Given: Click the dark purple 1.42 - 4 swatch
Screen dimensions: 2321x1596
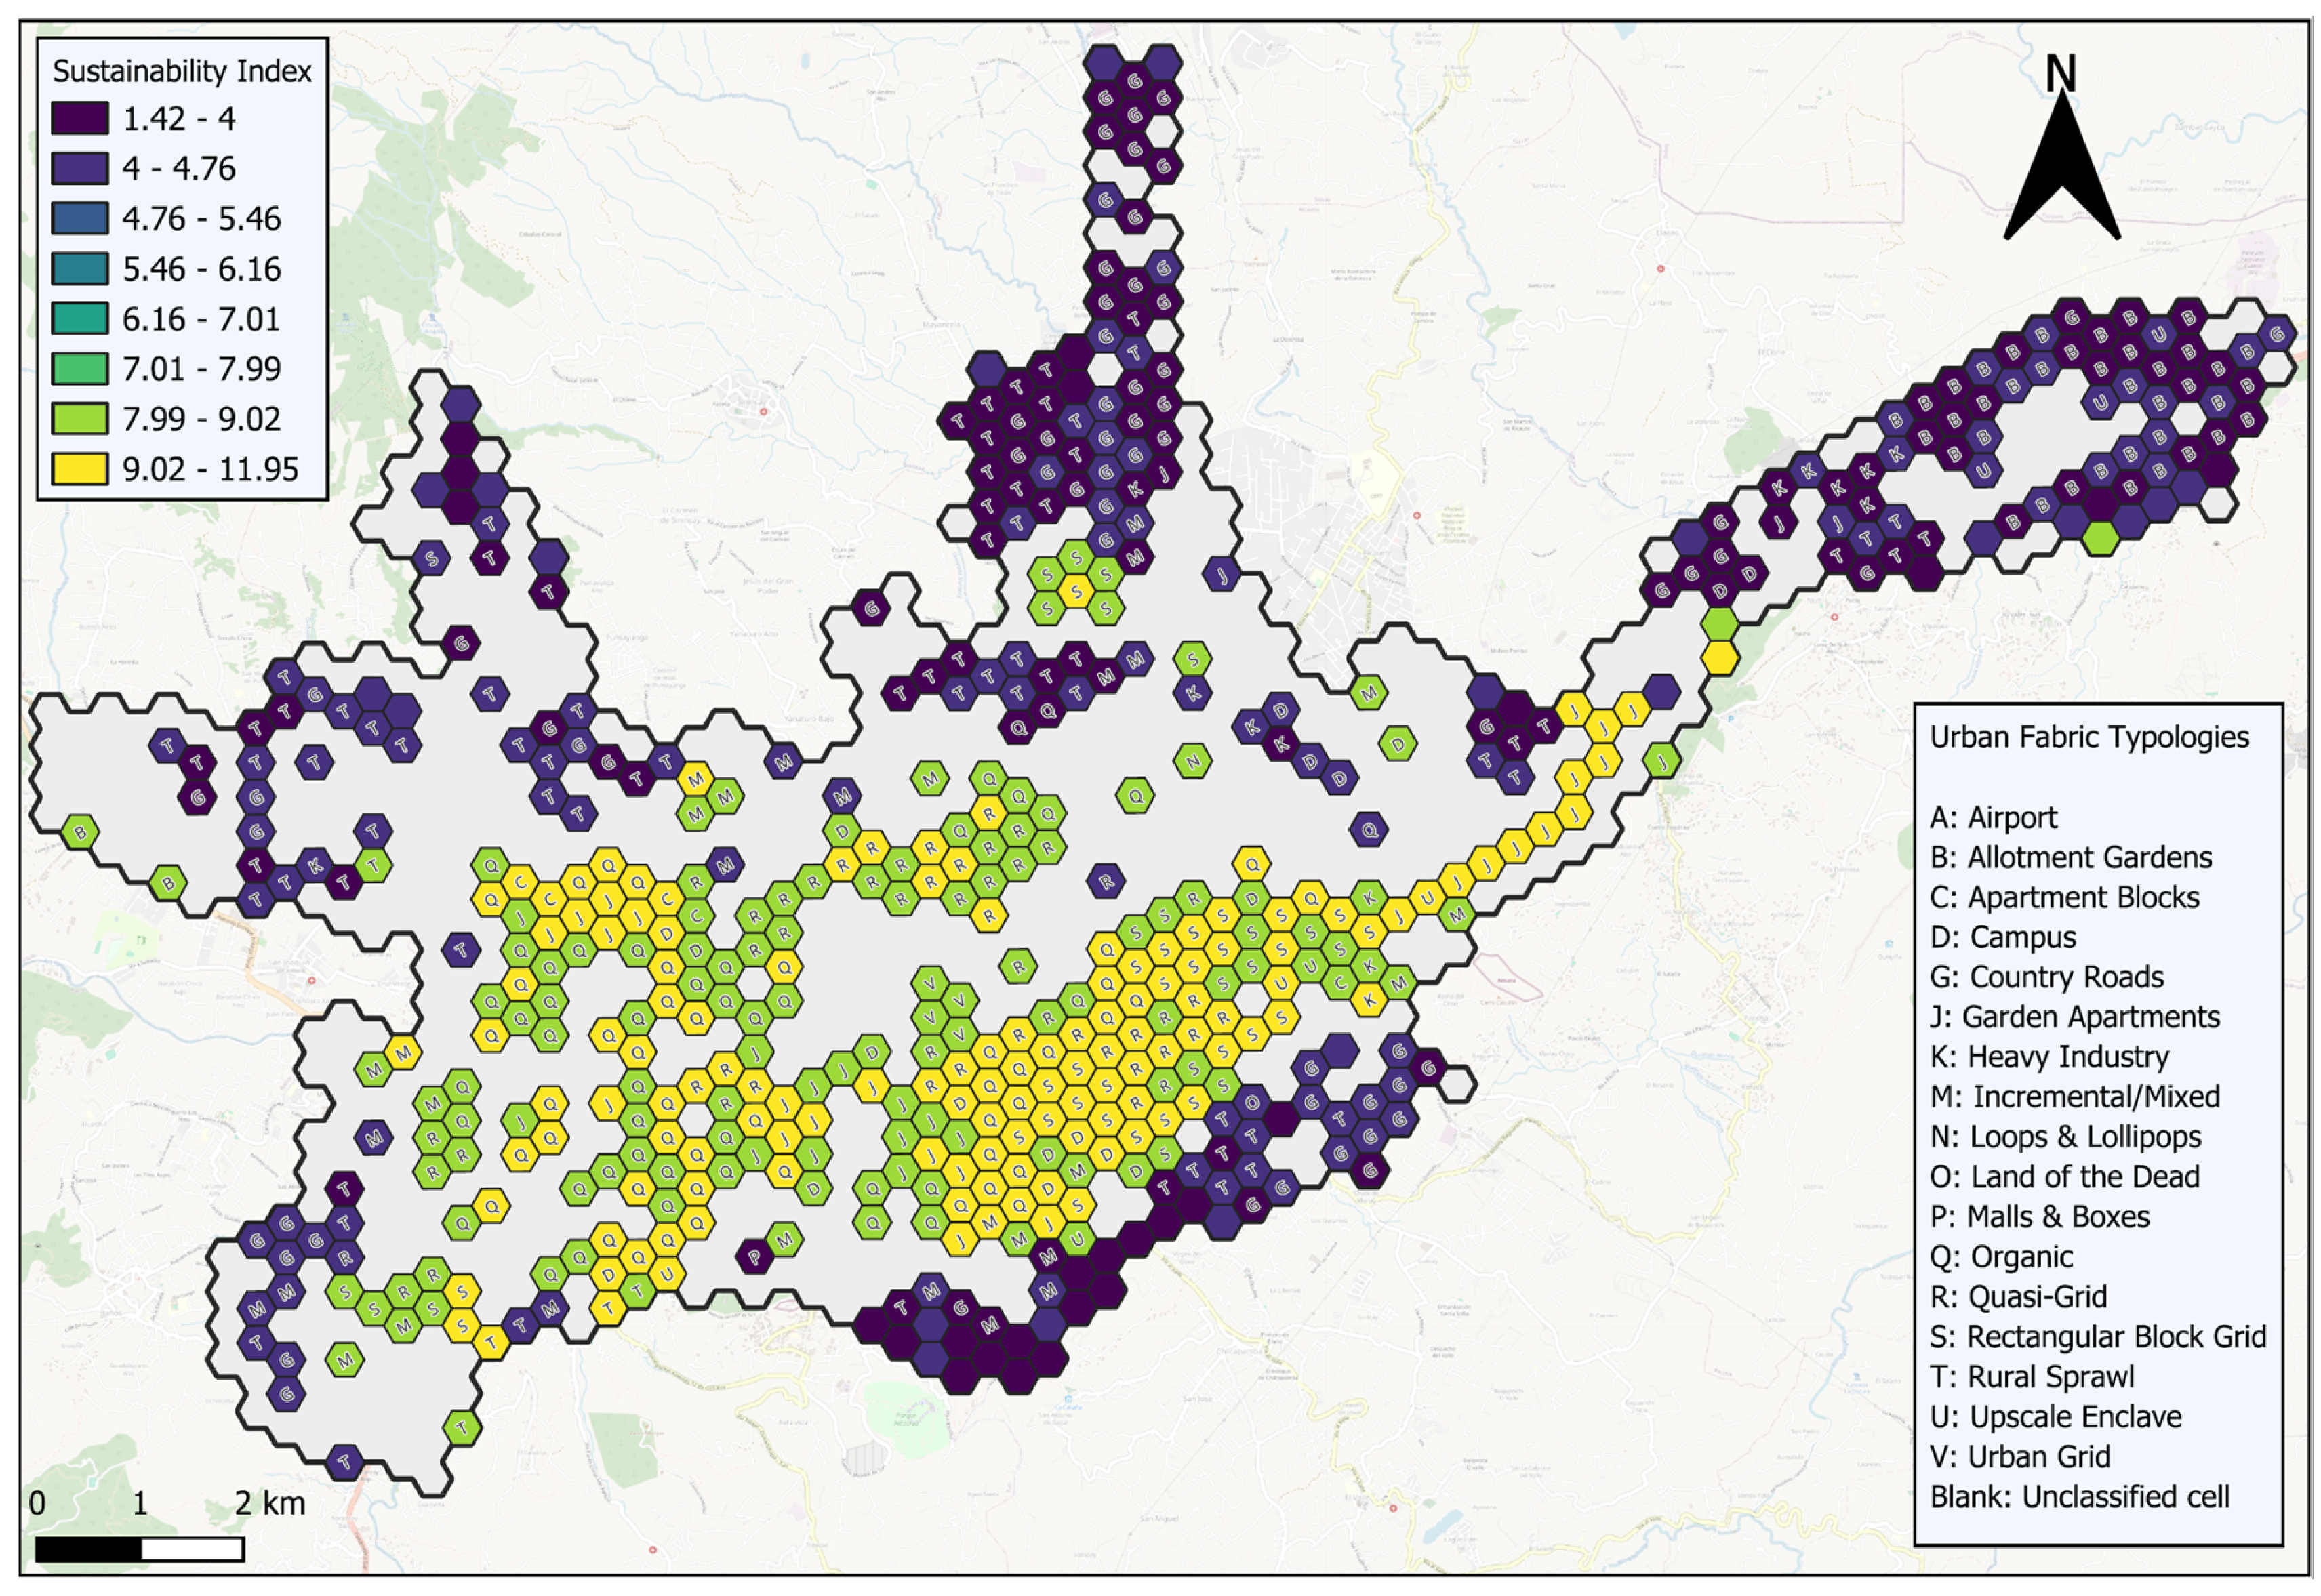Looking at the screenshot, I should click(80, 118).
